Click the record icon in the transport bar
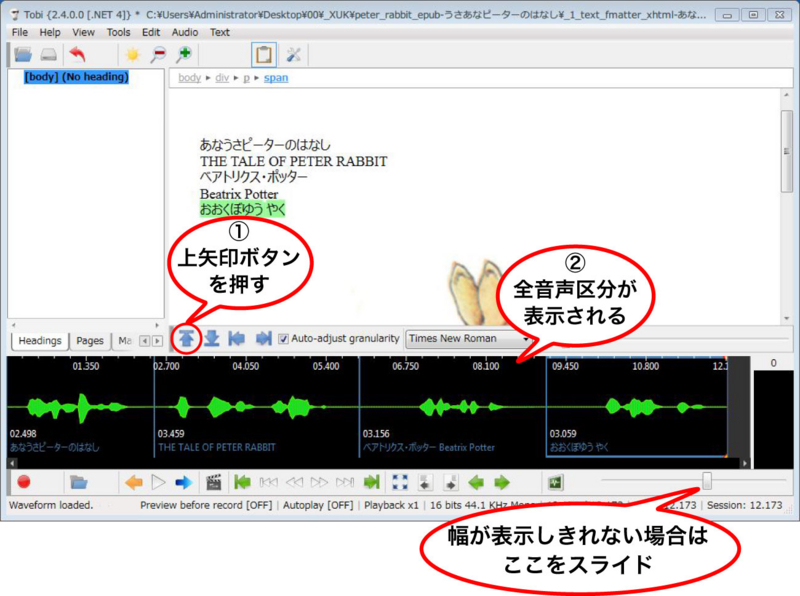Viewport: 800px width, 596px height. coord(22,481)
